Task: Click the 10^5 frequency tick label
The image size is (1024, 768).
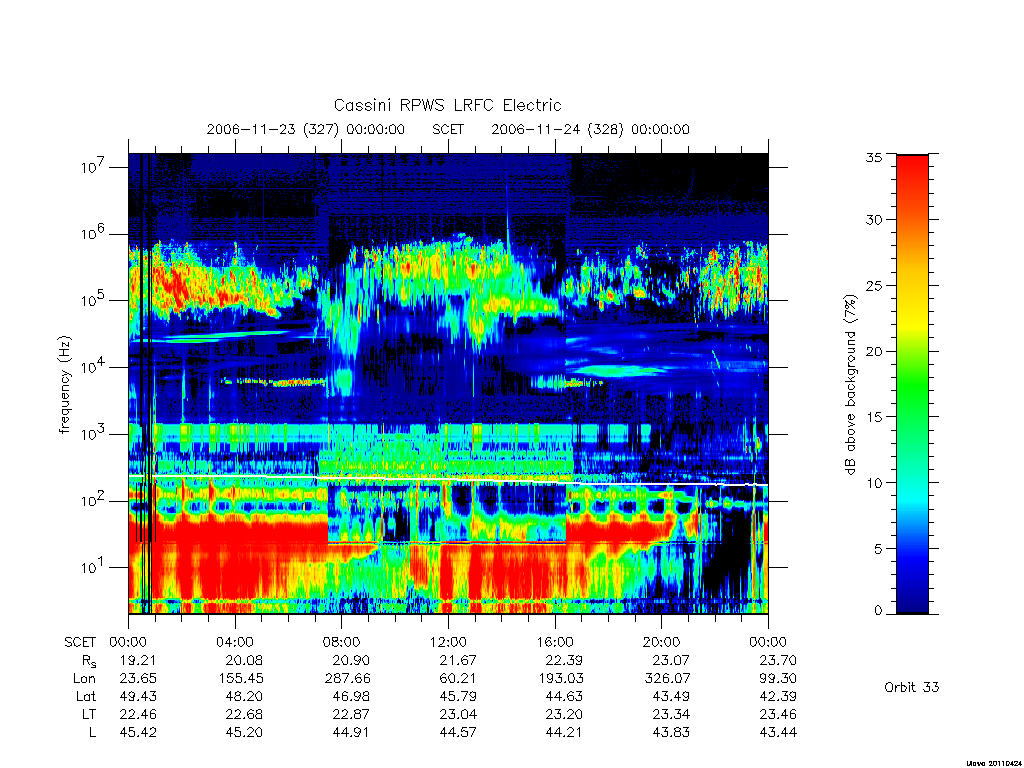Action: (x=93, y=300)
